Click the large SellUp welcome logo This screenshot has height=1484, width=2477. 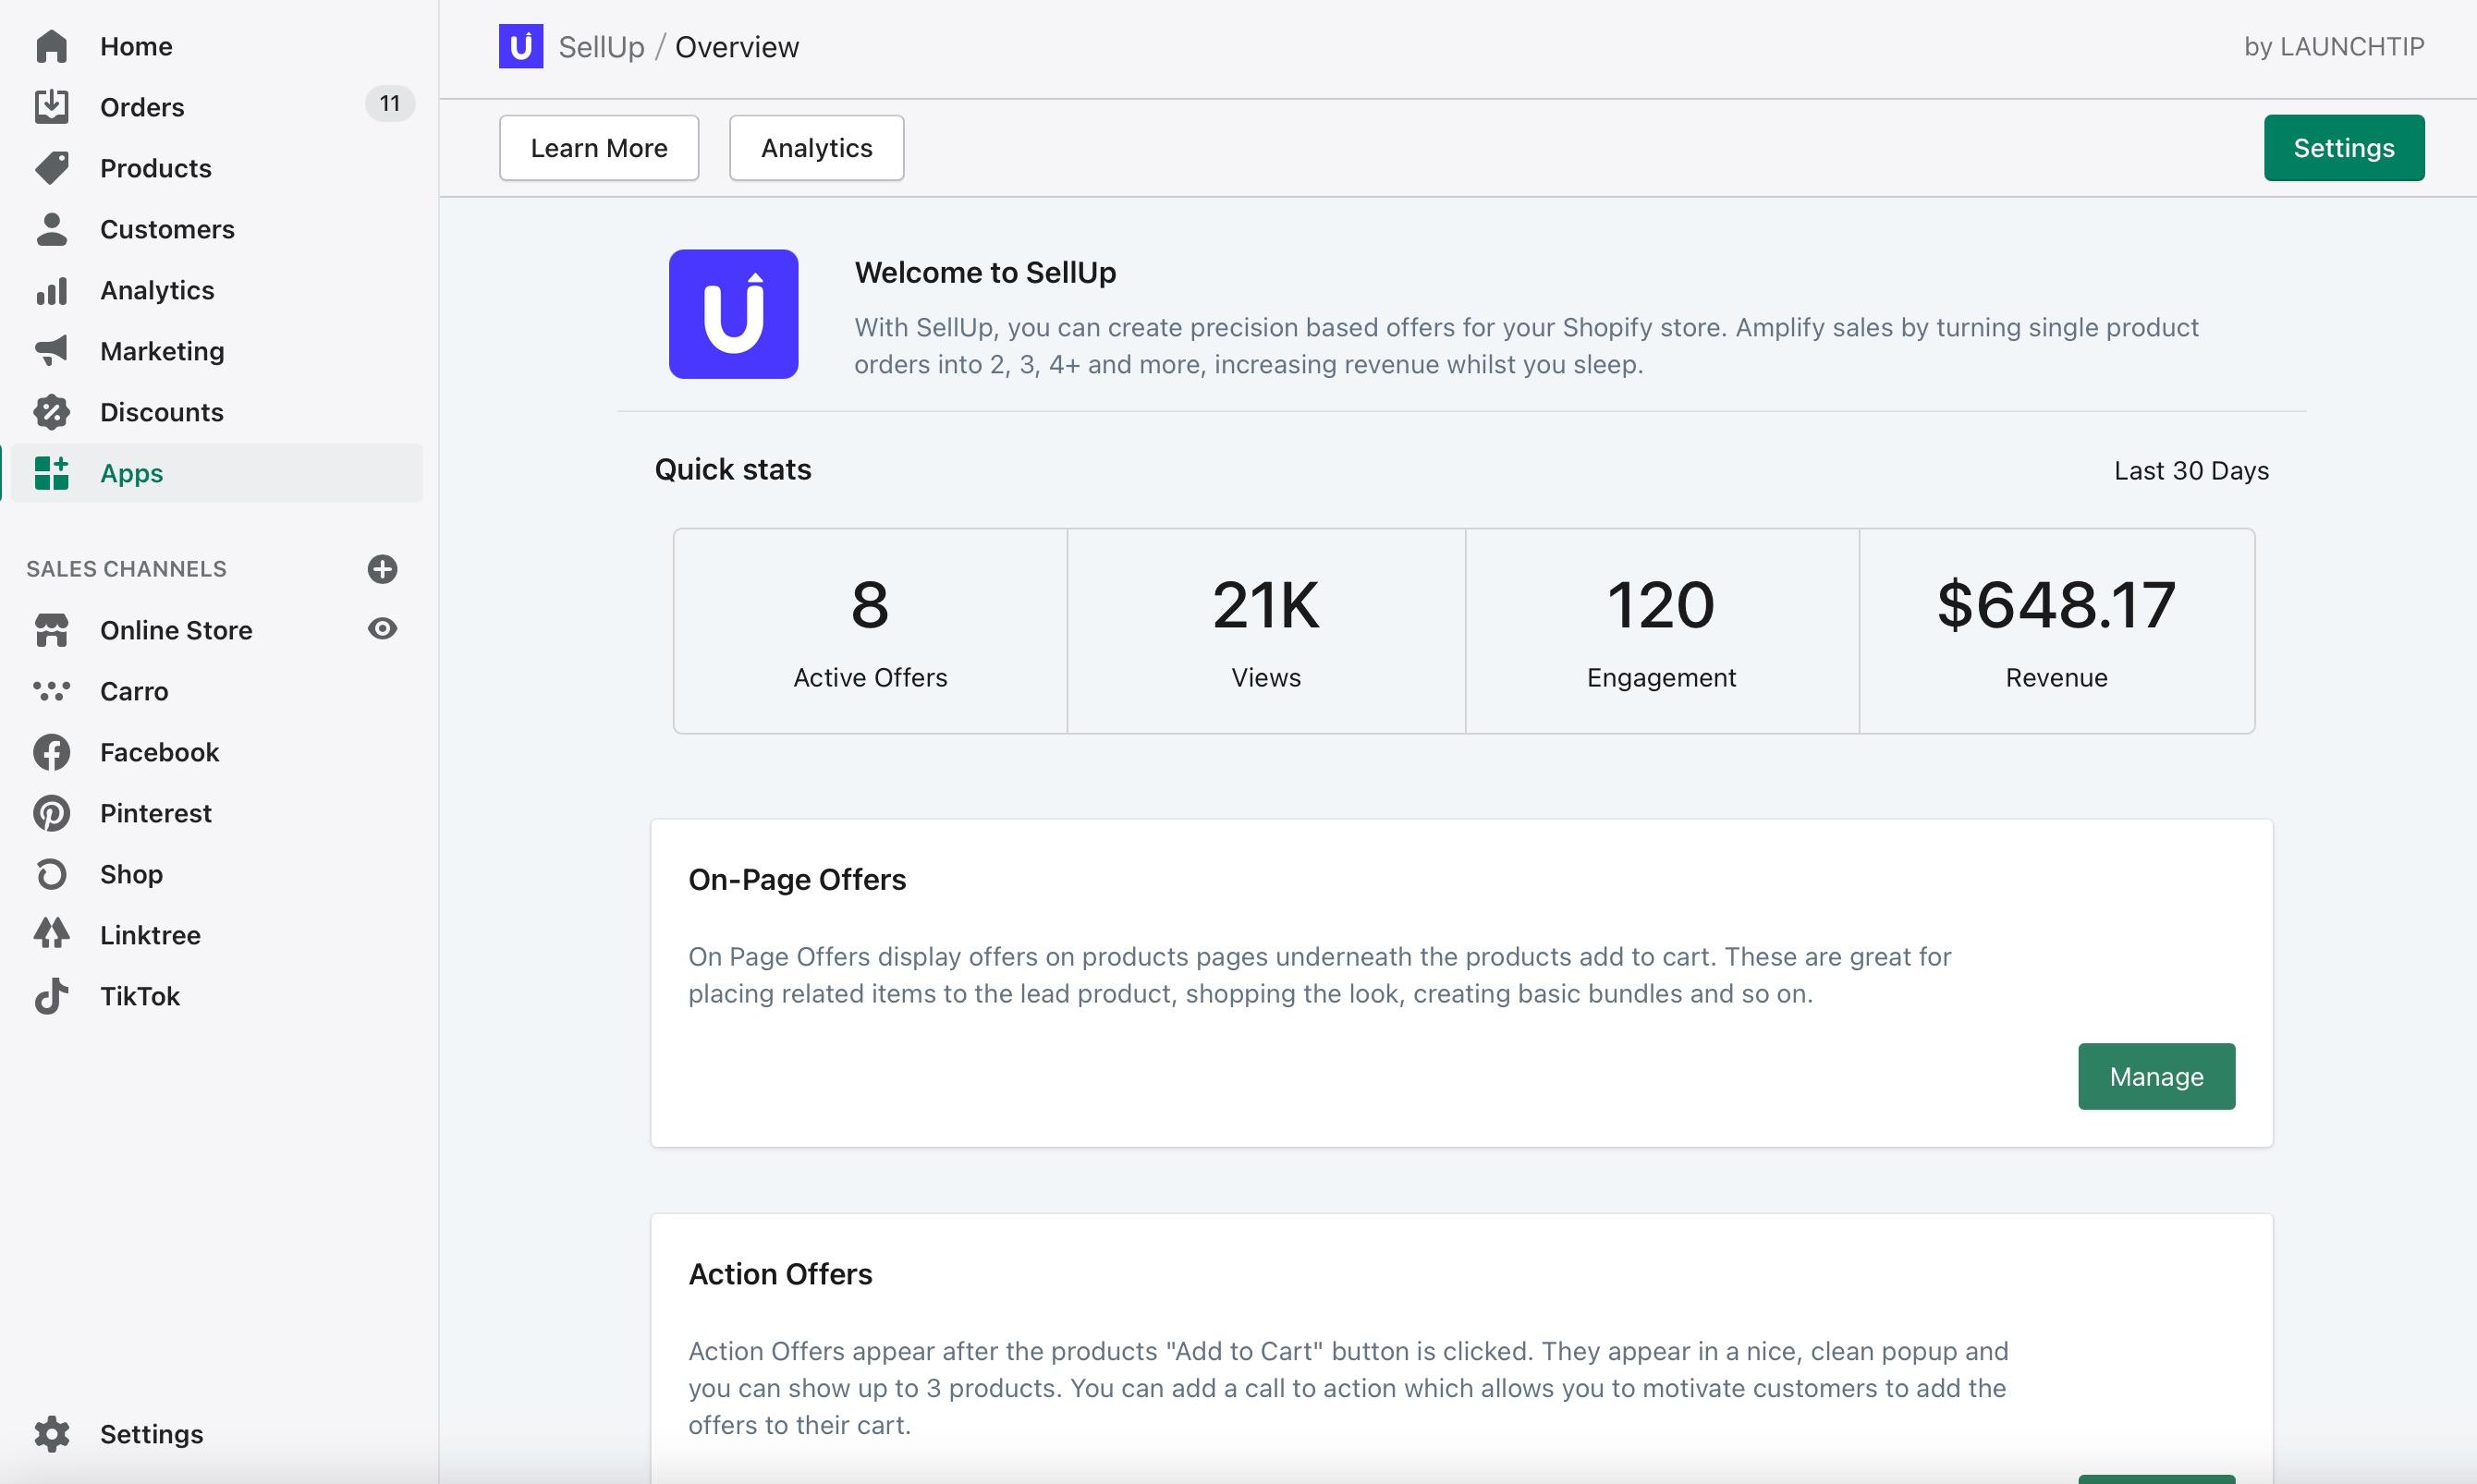[733, 314]
